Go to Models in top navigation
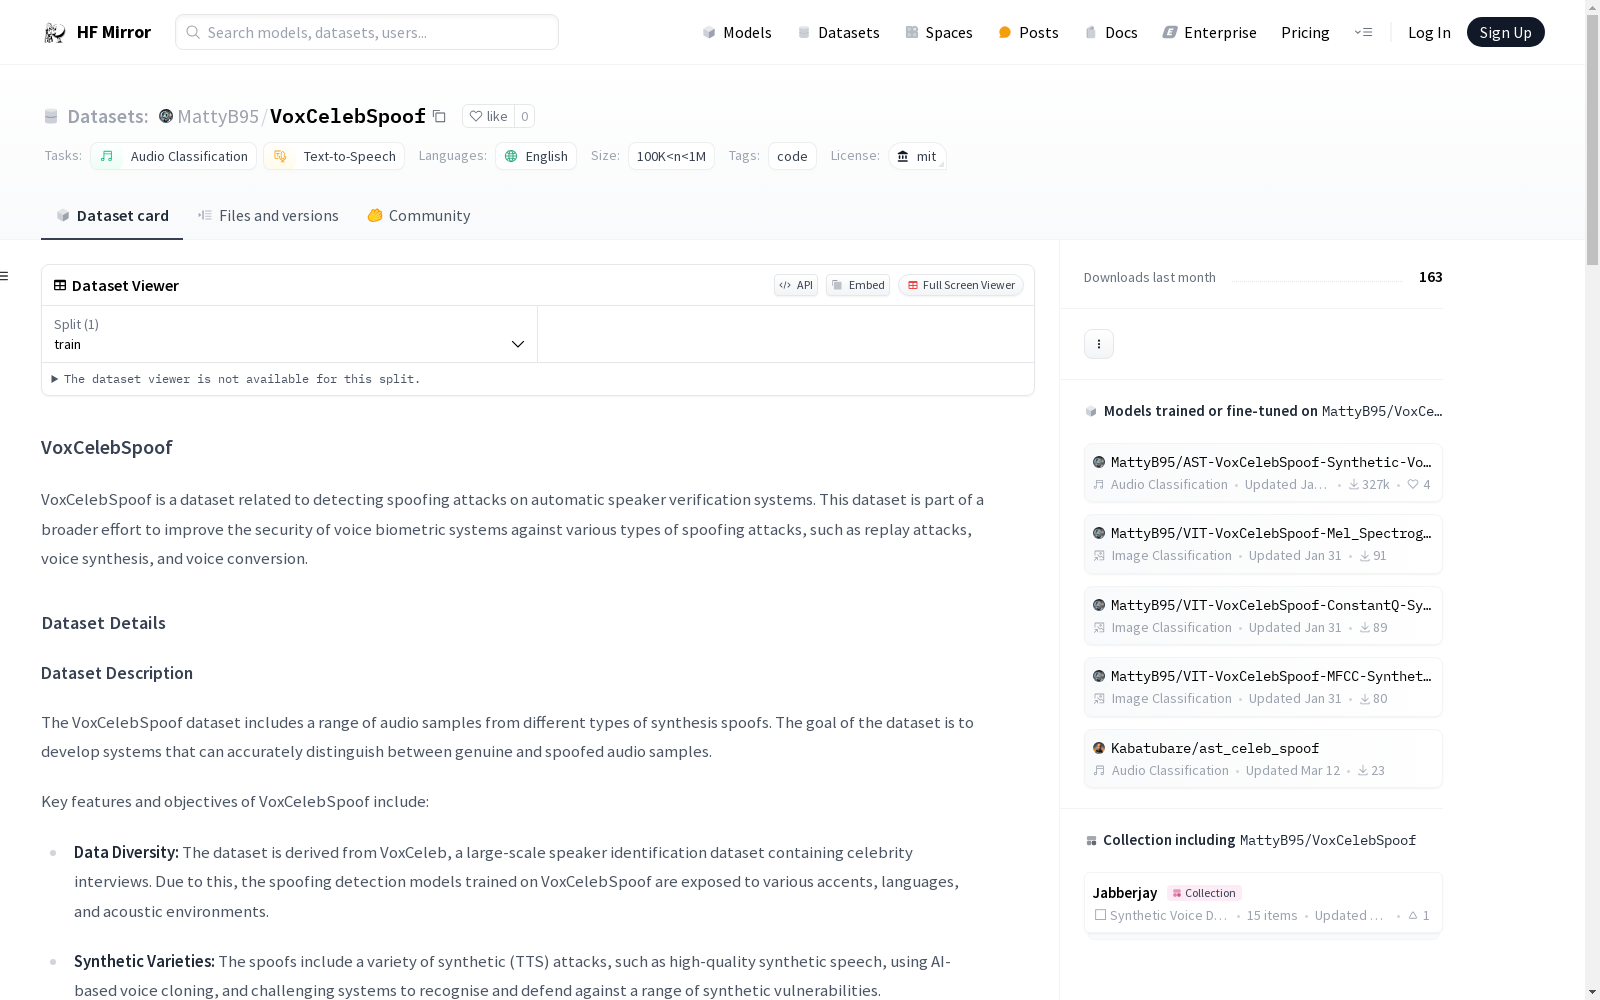This screenshot has width=1600, height=1000. [737, 33]
